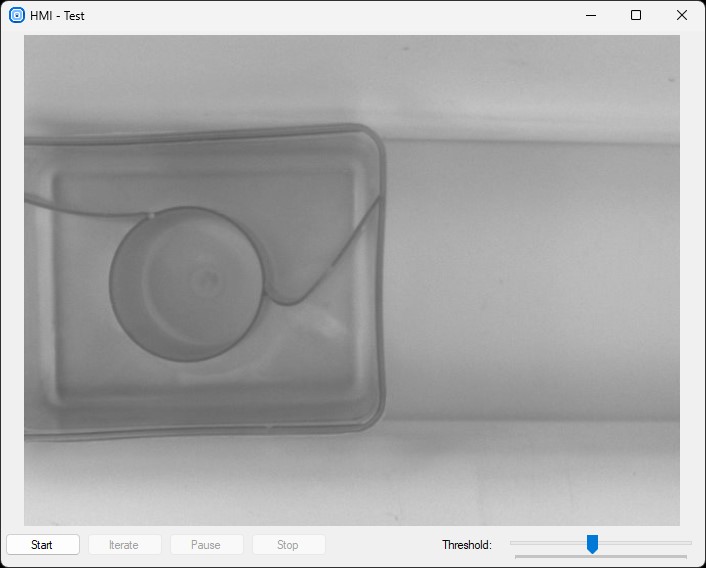Maximize the HMI - Test window
The image size is (706, 568).
point(636,15)
